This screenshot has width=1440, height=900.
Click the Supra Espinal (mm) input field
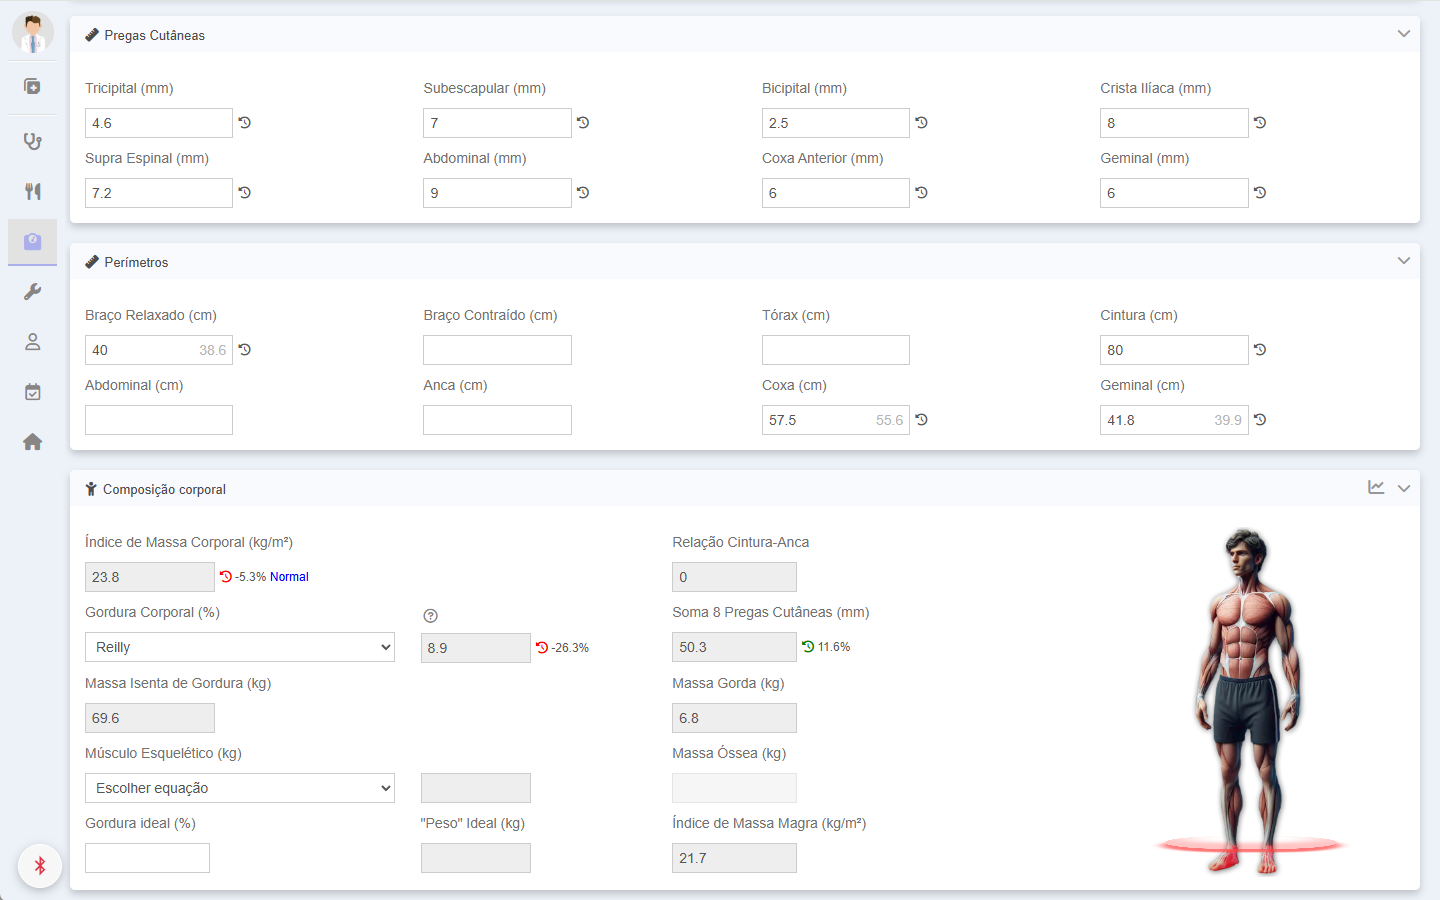159,193
